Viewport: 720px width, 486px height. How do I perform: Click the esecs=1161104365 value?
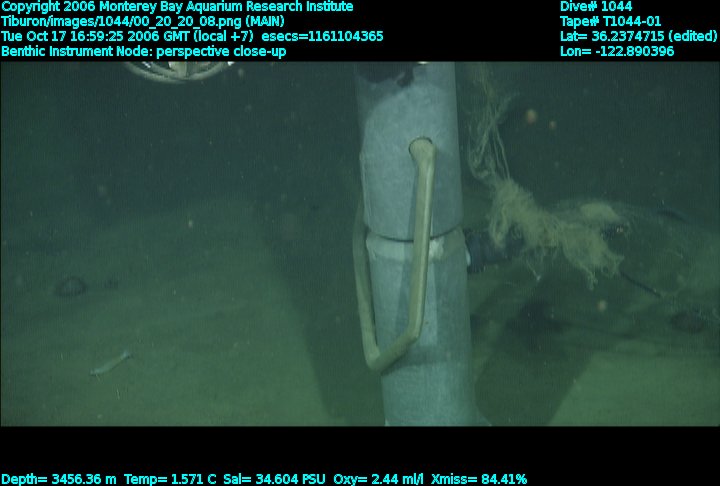(328, 36)
